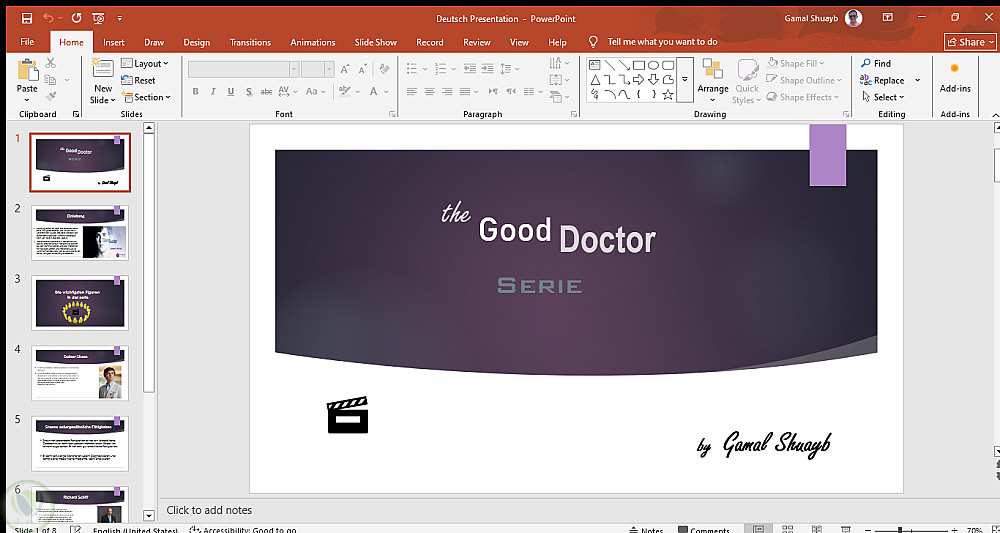Click the Cut scissors icon
Screen dimensions: 1000x533
click(x=50, y=63)
